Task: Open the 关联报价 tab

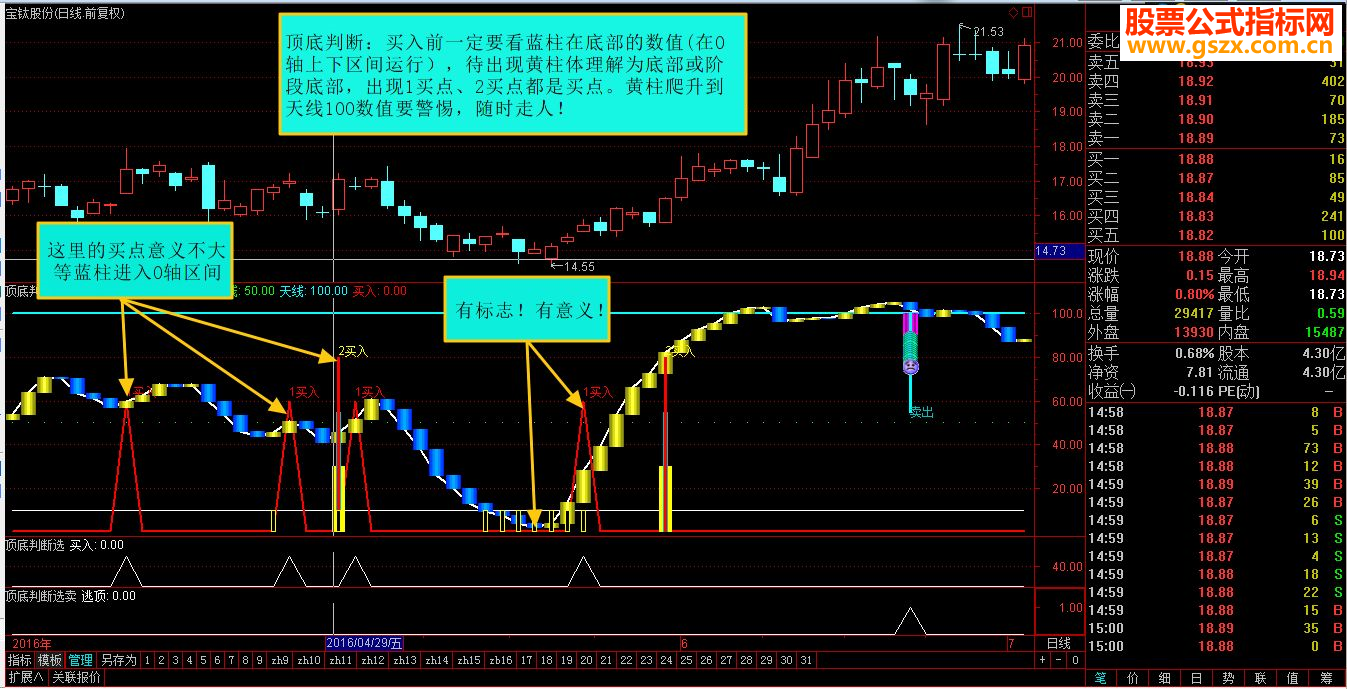Action: click(77, 678)
